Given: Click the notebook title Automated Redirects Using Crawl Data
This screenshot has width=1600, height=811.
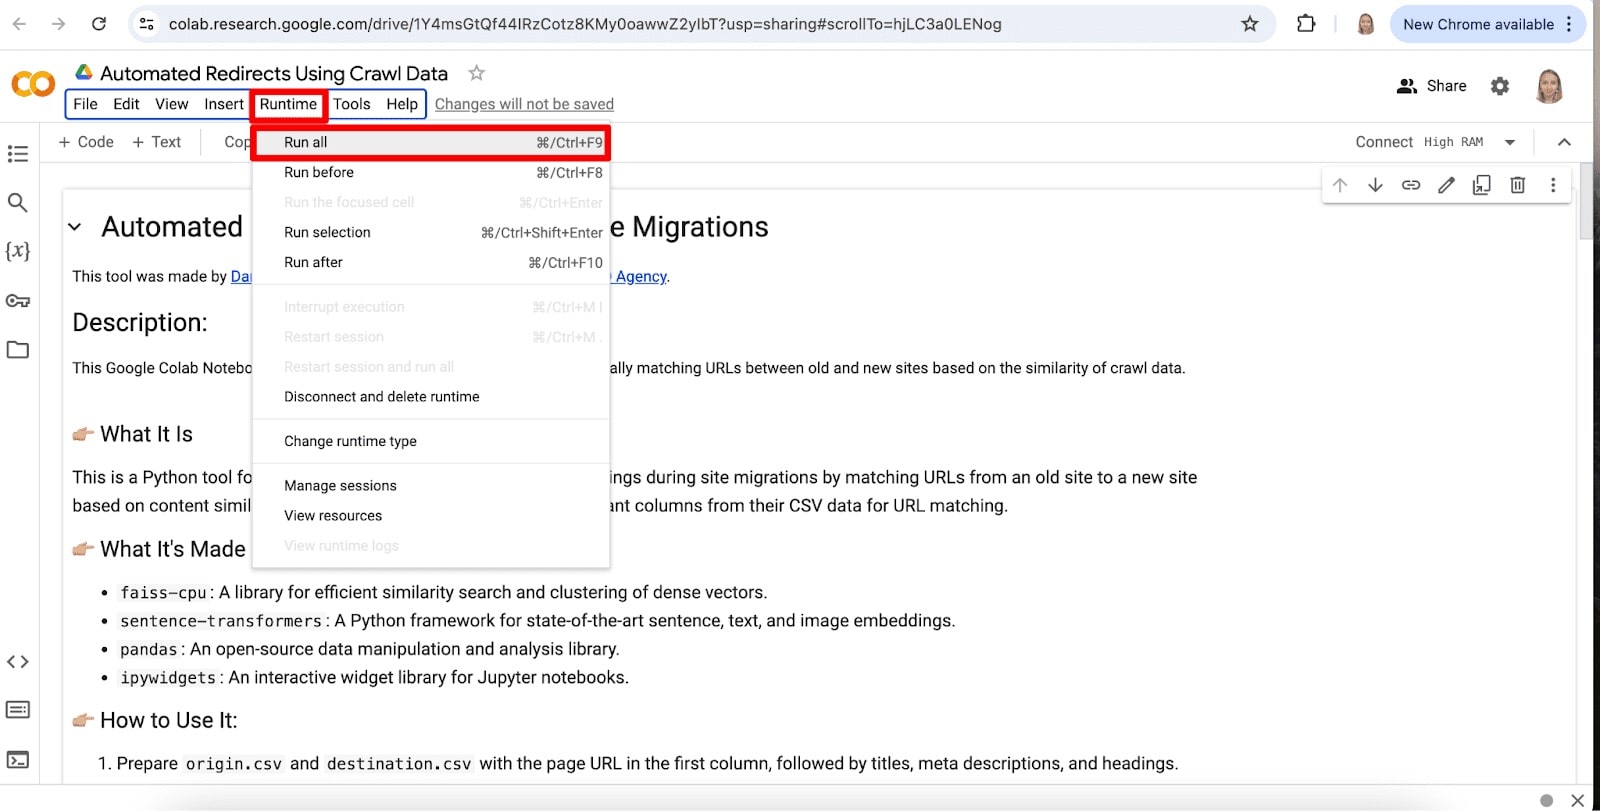Looking at the screenshot, I should click(x=274, y=73).
